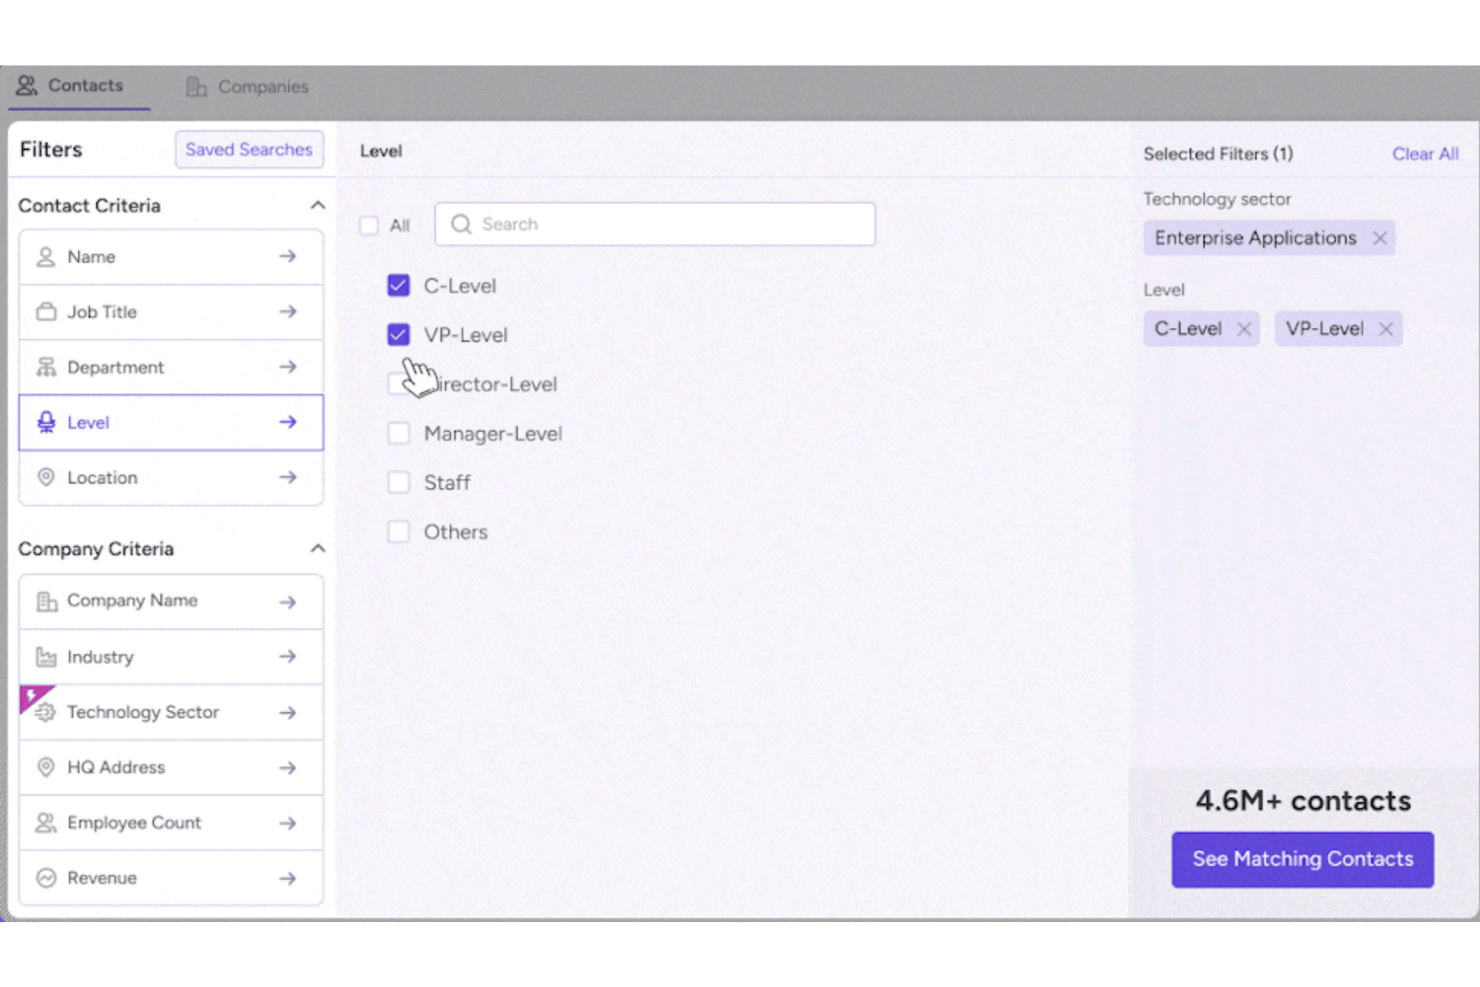Open the Location filter
The width and height of the screenshot is (1480, 987).
[171, 477]
